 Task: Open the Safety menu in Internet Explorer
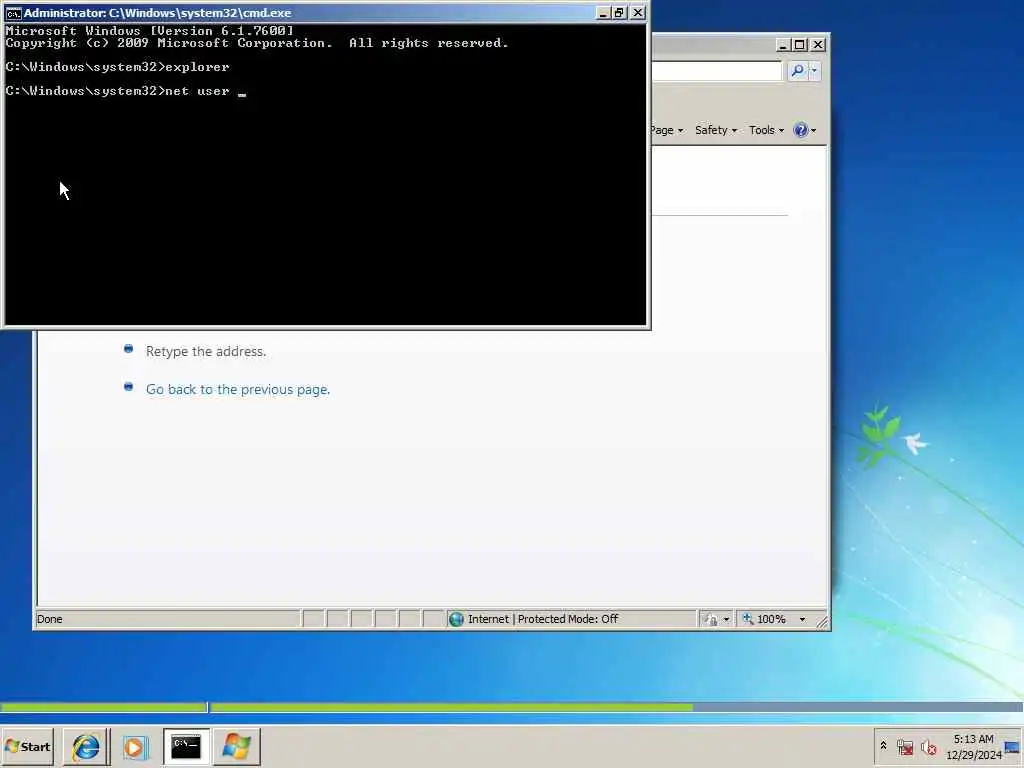pos(716,130)
